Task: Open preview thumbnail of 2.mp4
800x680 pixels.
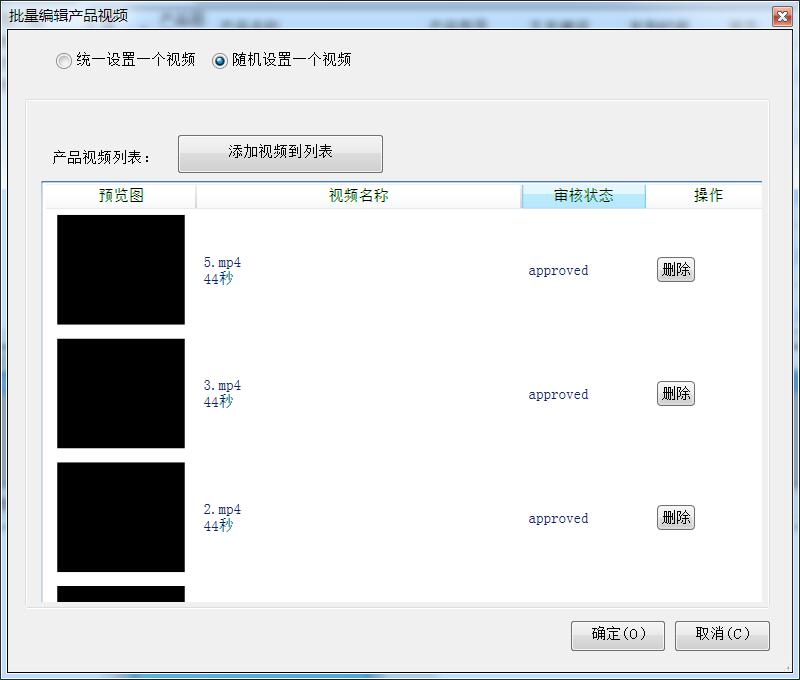Action: click(x=121, y=517)
